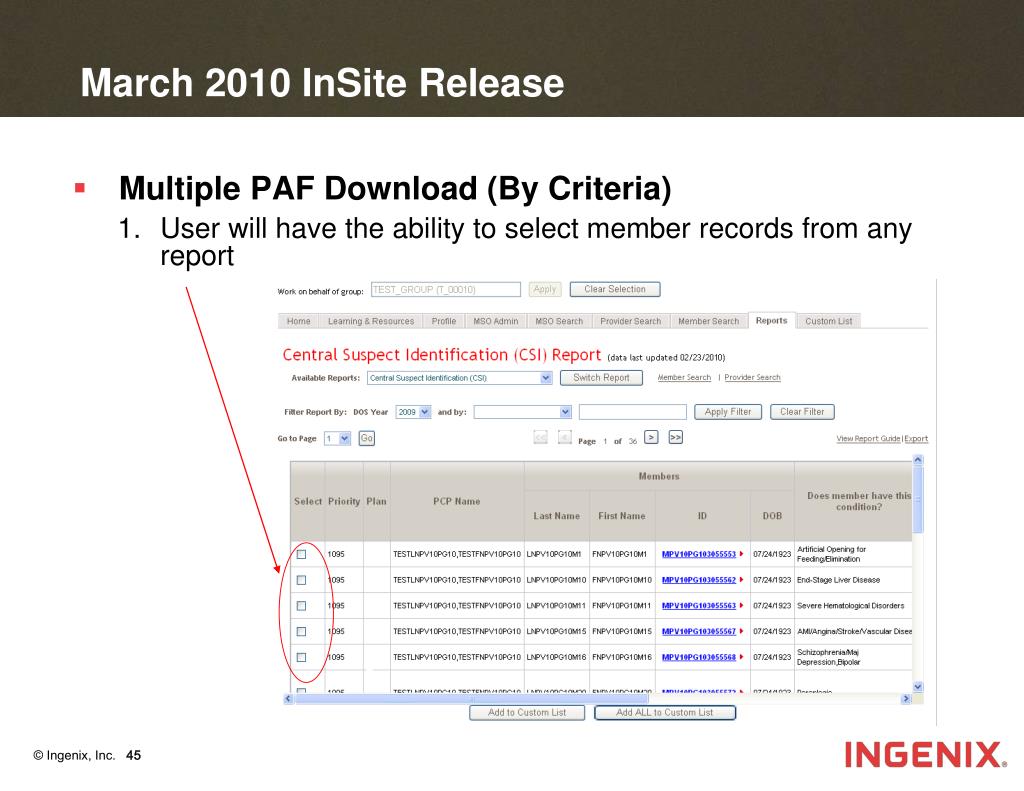Open member ID link MPV10PG103055568
The image size is (1024, 791).
699,657
